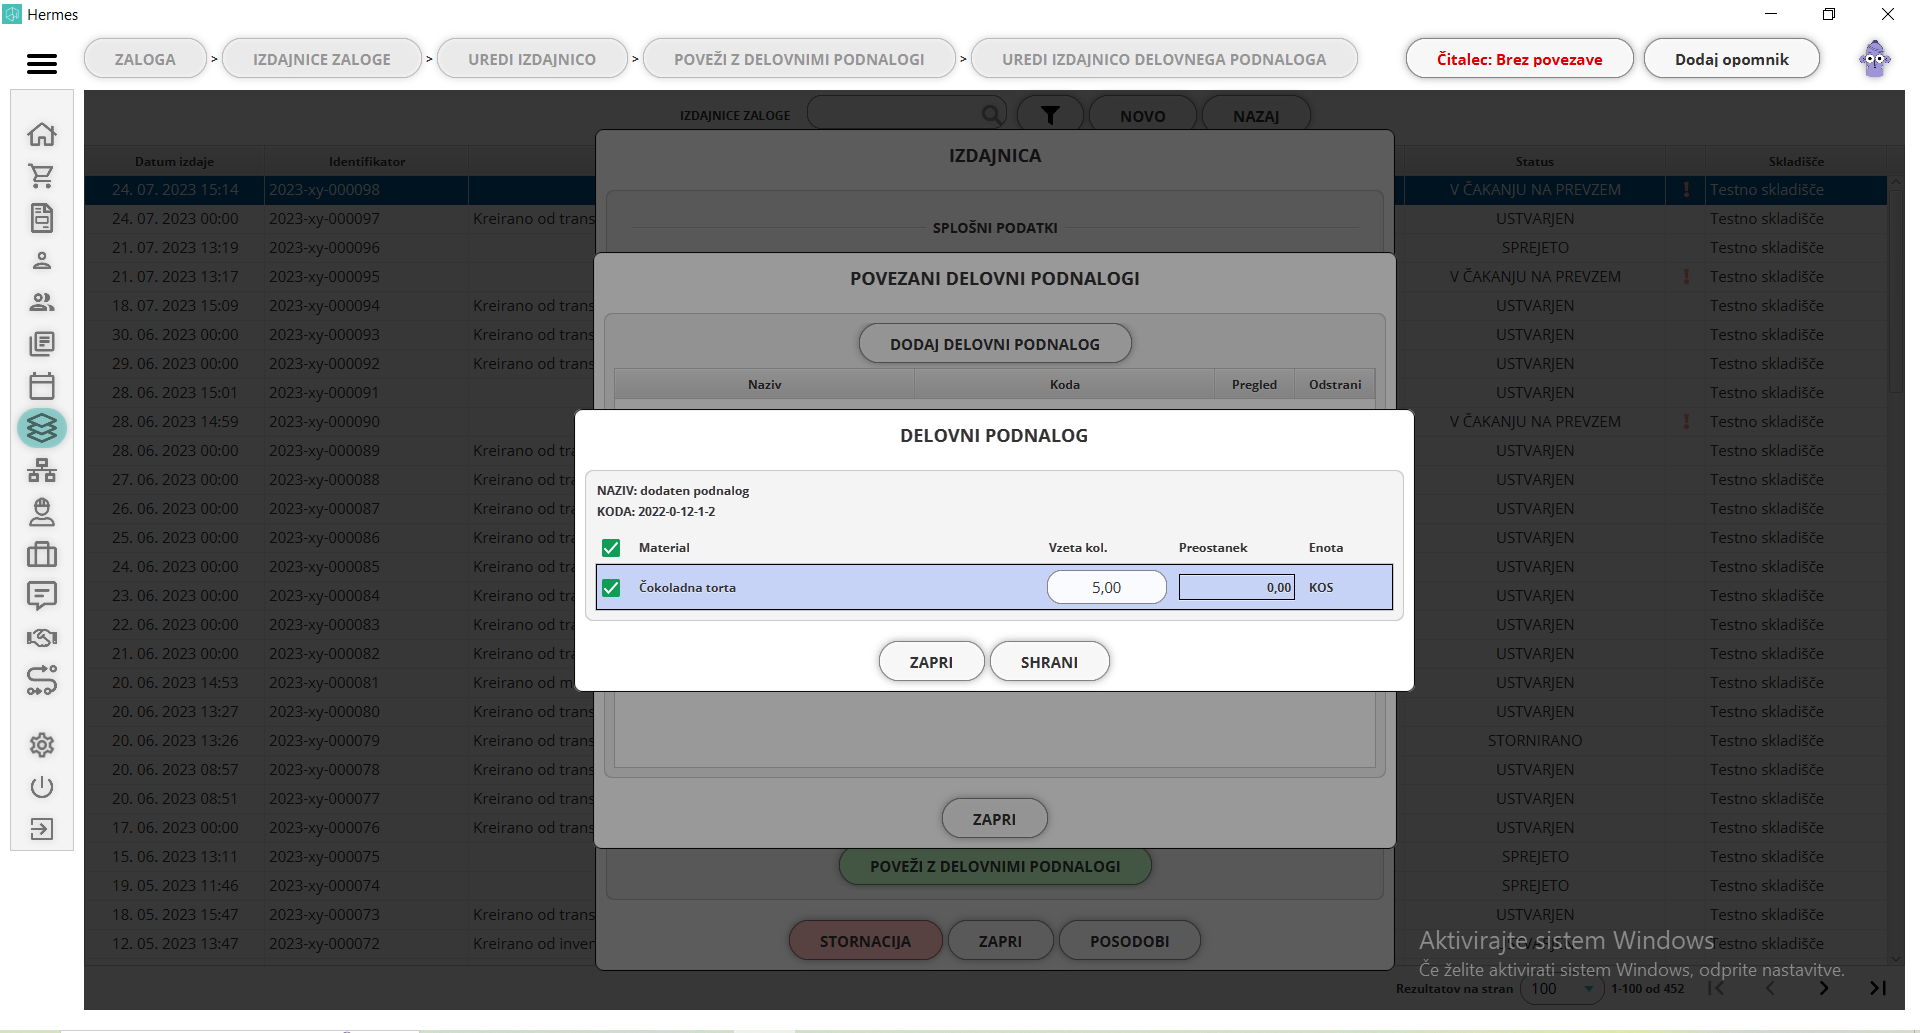Open IZDAJNICE ZALOGE breadcrumb
Viewport: 1920px width, 1033px height.
[x=322, y=59]
